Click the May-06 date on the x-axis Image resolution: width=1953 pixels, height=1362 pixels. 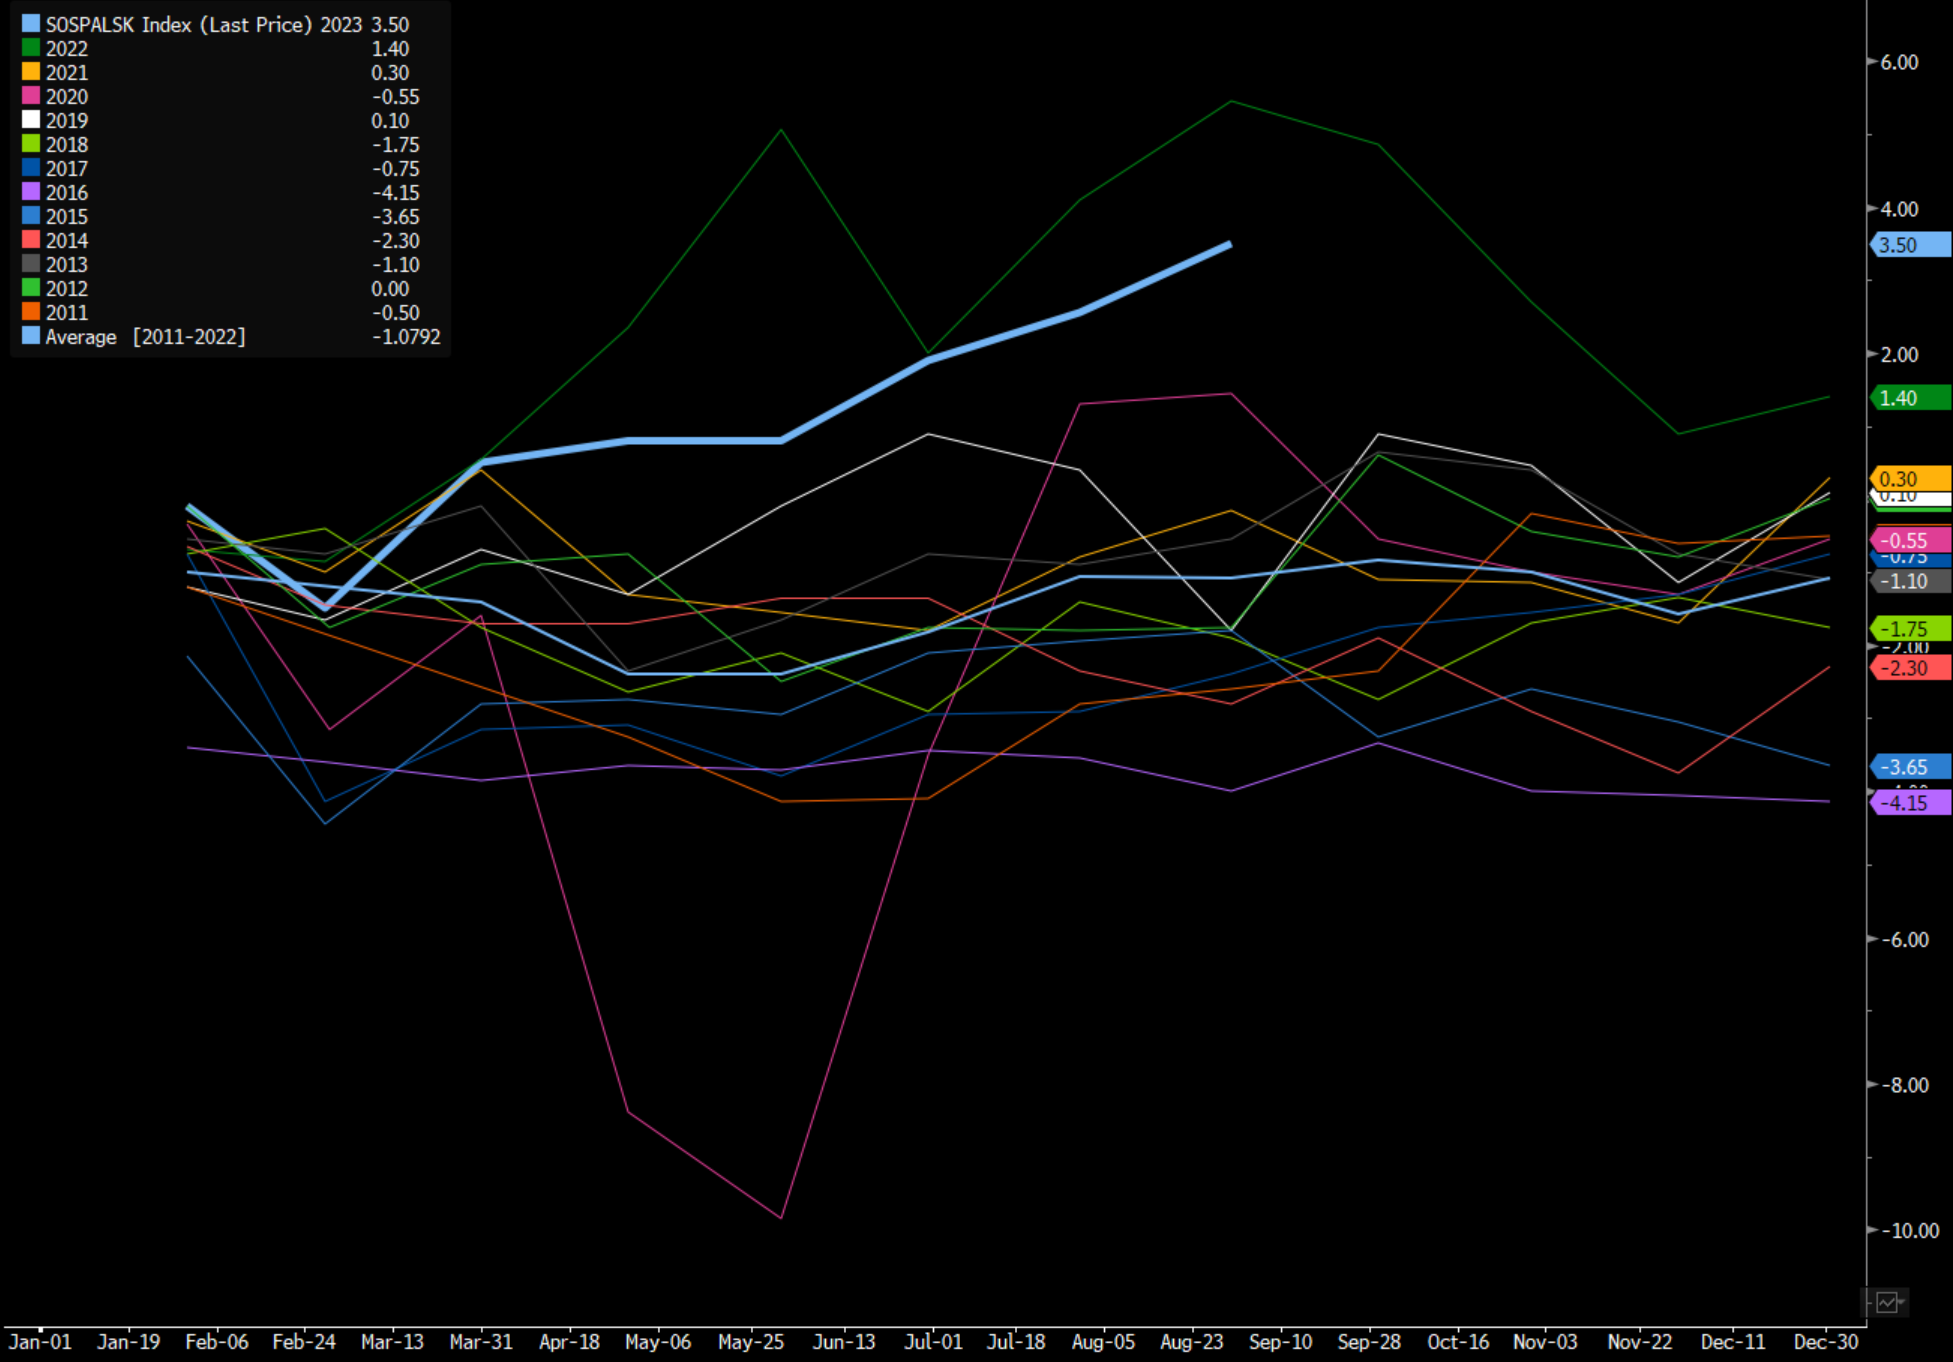(x=658, y=1342)
